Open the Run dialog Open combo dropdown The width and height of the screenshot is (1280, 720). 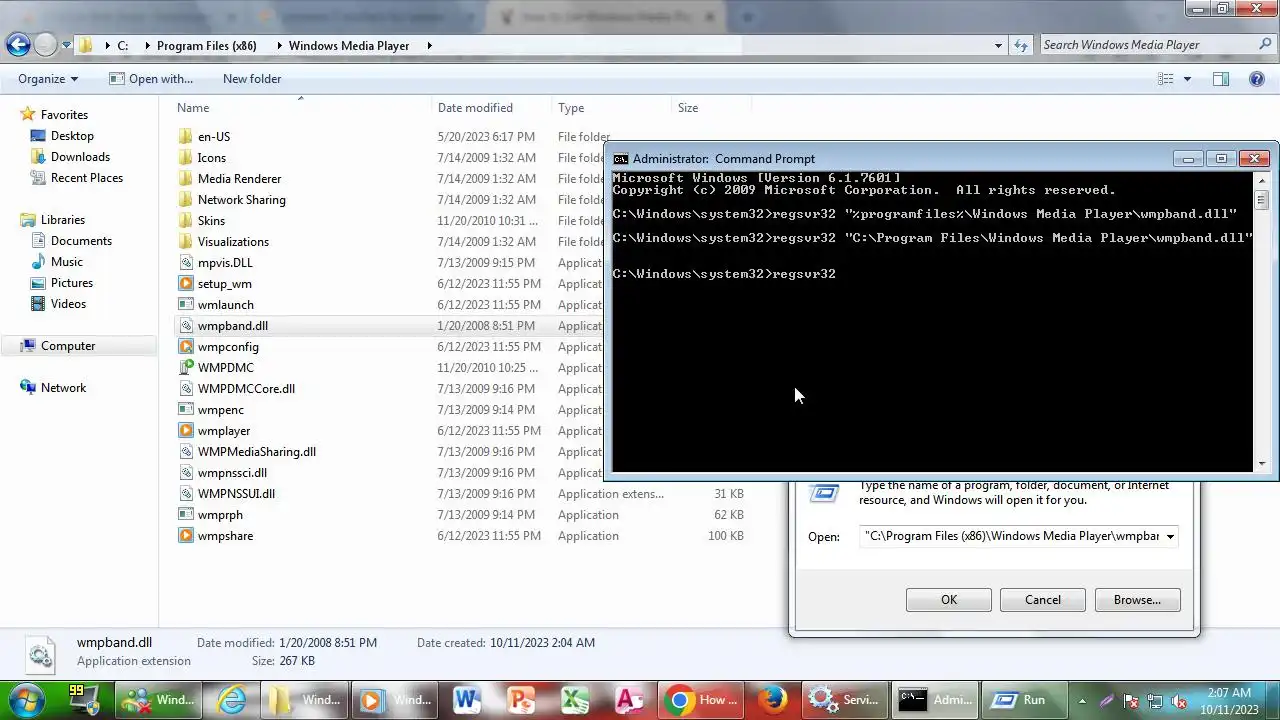click(1169, 537)
